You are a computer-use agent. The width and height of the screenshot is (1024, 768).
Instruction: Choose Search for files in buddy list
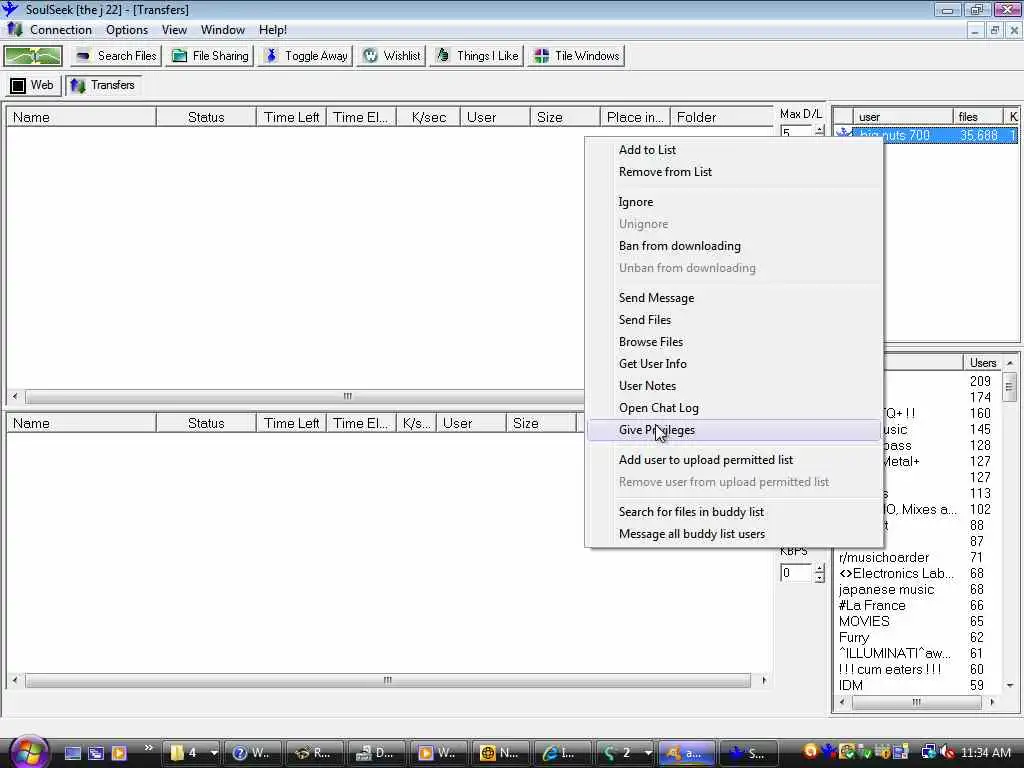point(734,512)
